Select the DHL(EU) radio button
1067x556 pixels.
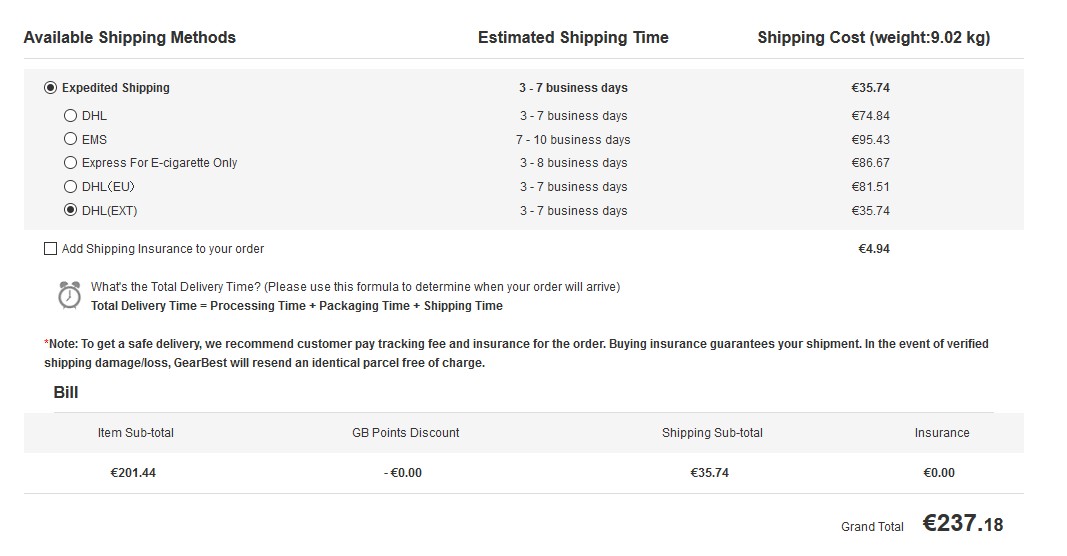pos(70,186)
